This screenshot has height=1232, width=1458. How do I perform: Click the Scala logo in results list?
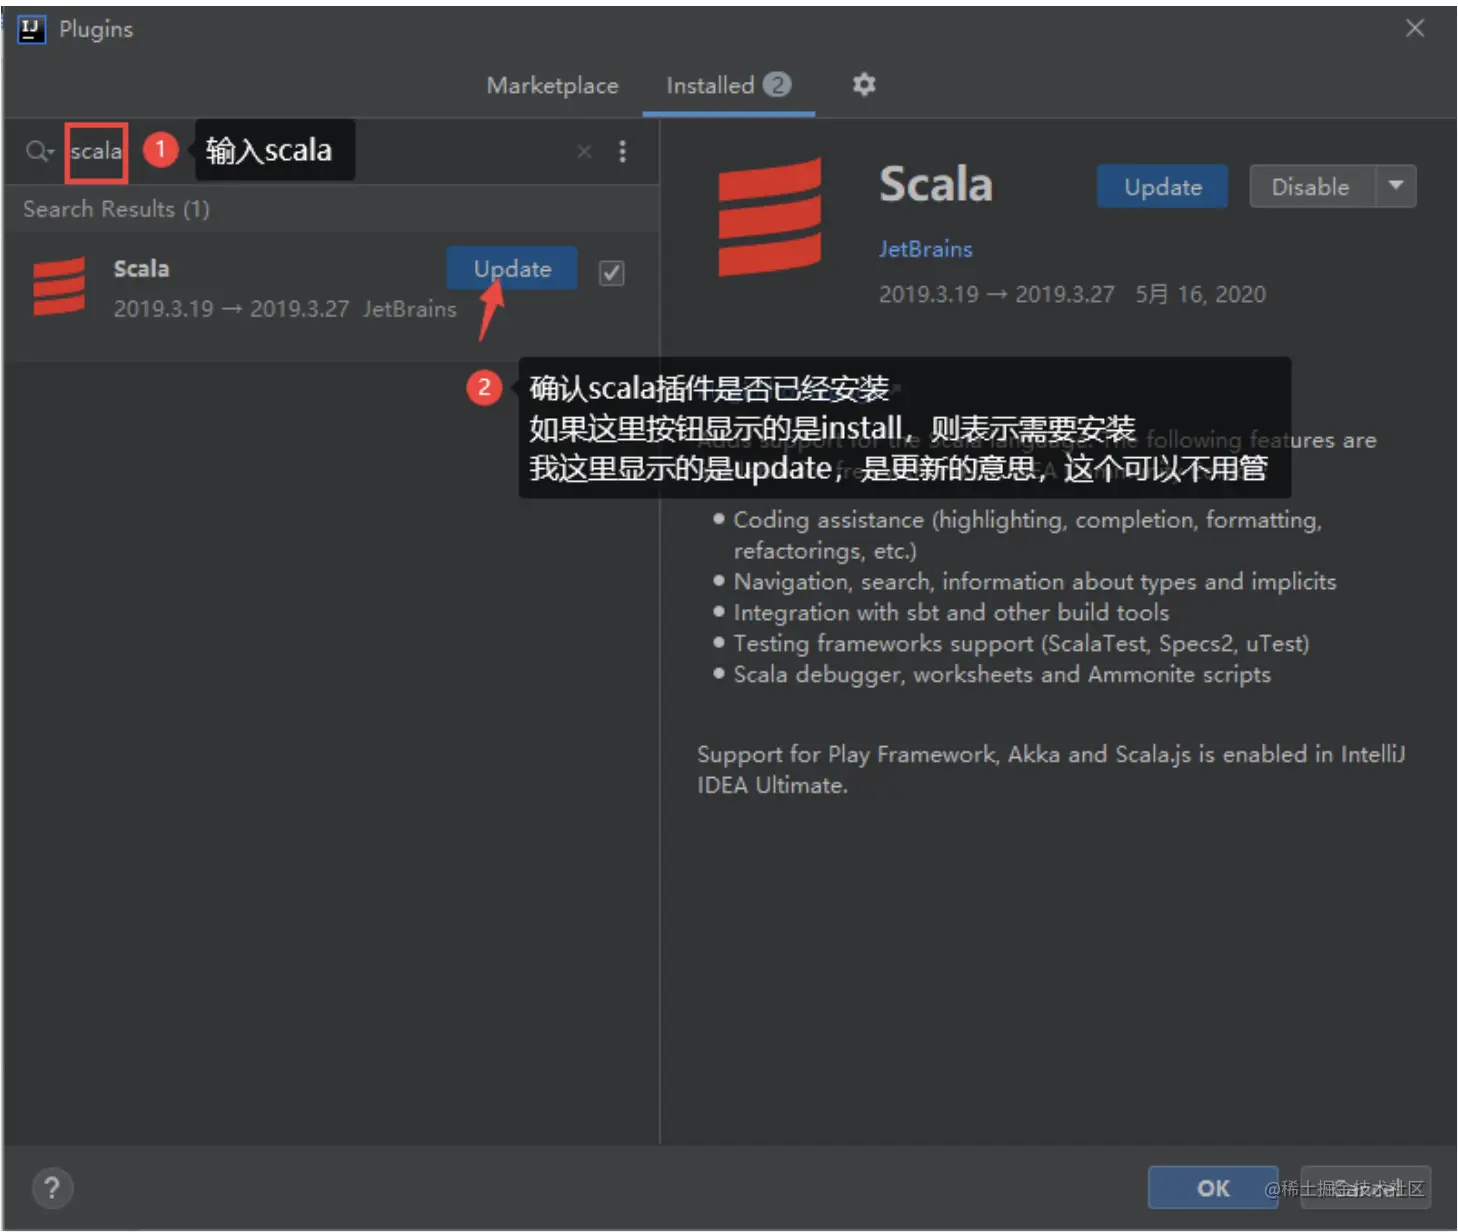click(x=59, y=287)
